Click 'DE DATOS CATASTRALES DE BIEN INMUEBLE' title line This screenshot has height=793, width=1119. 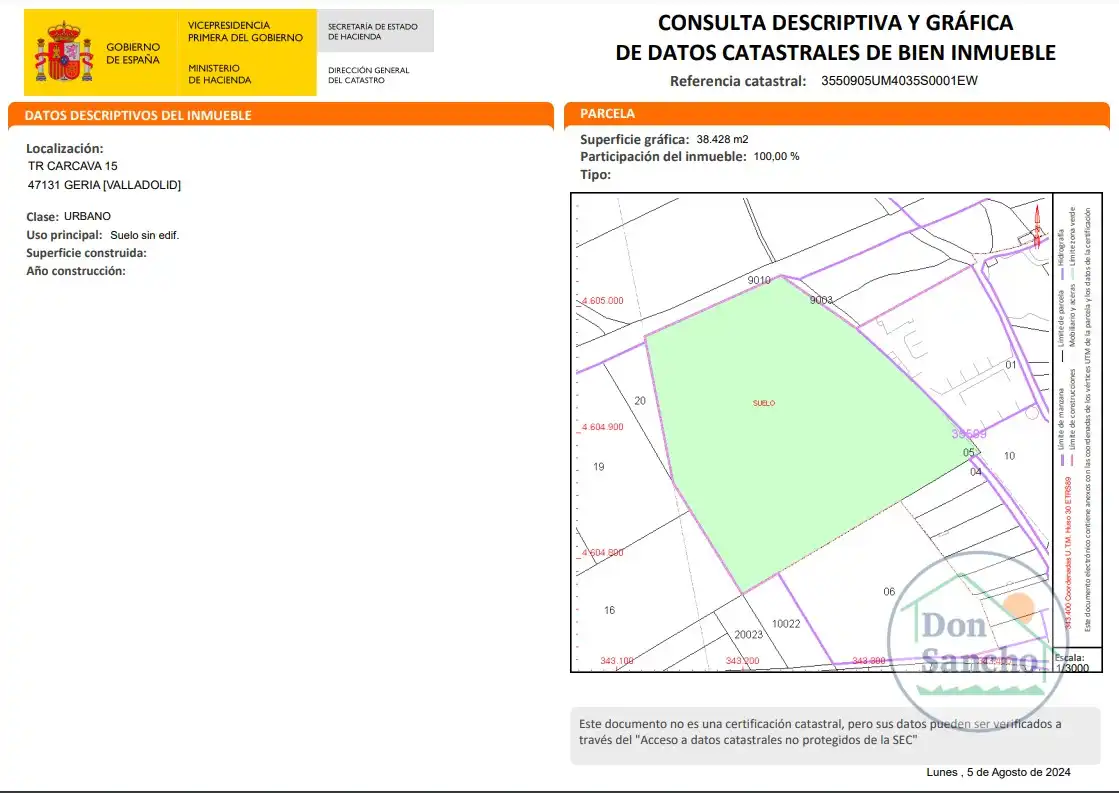pos(835,53)
